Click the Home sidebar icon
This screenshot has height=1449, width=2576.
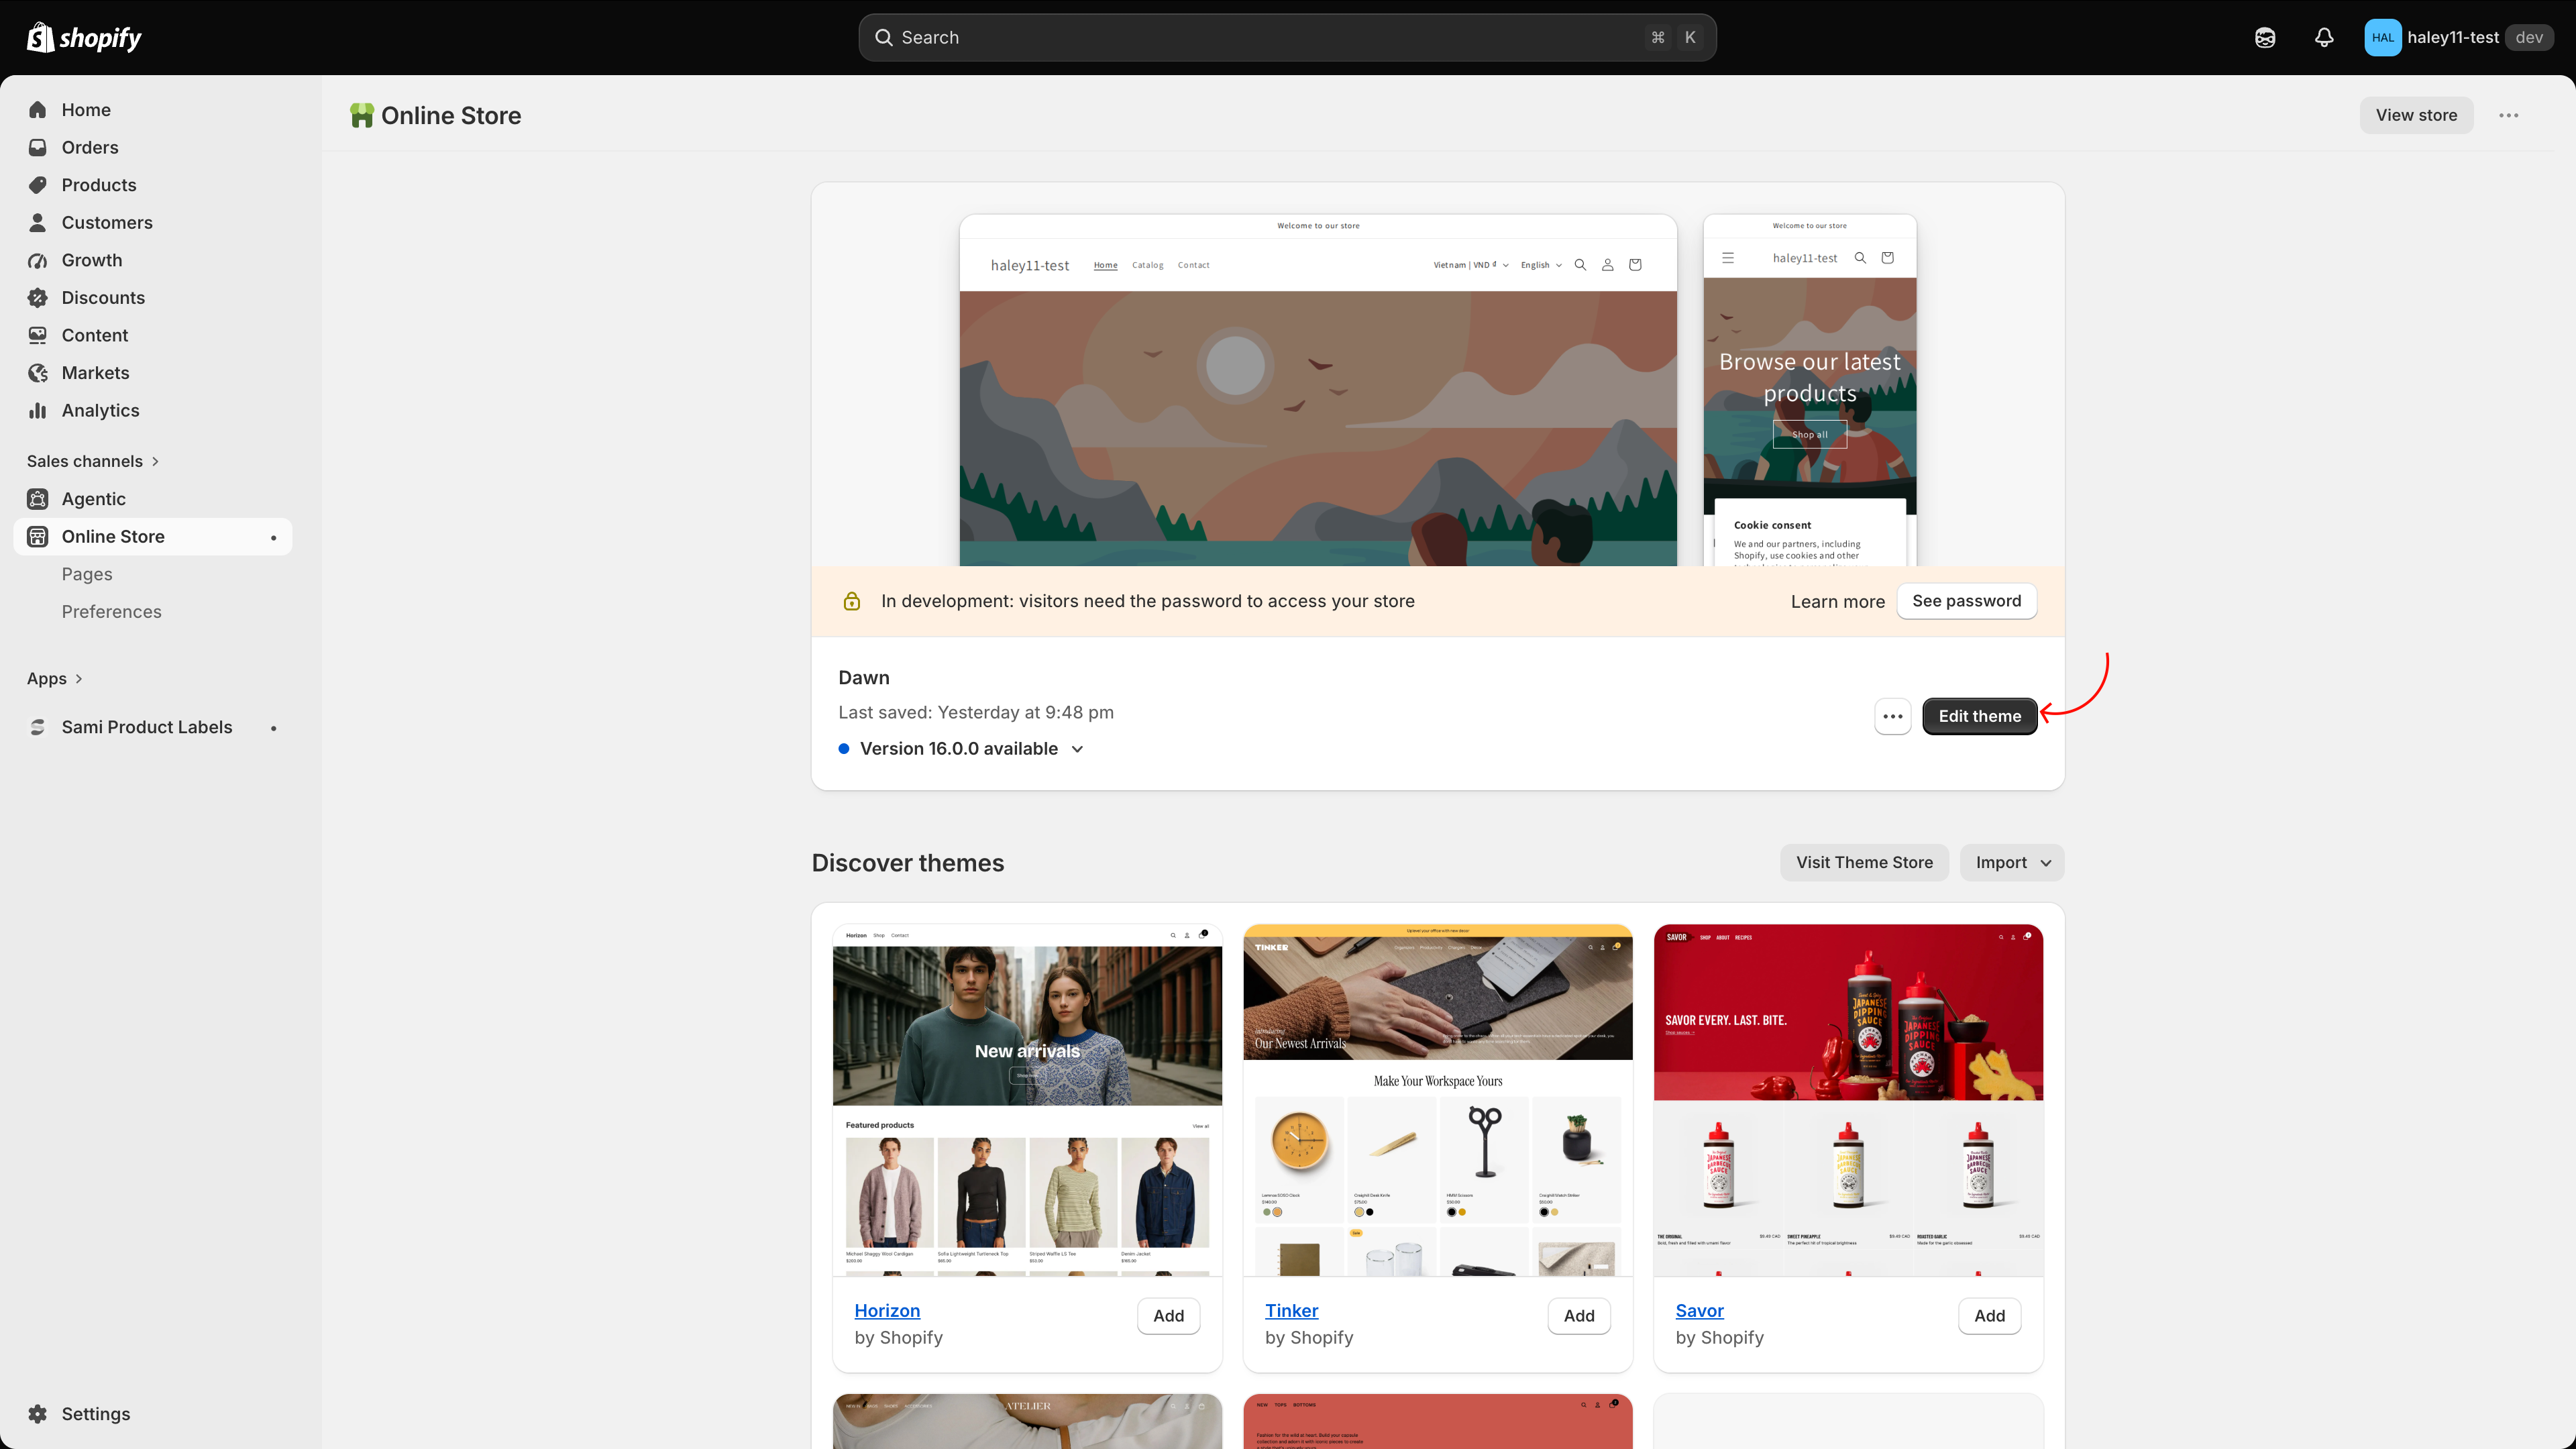[38, 110]
